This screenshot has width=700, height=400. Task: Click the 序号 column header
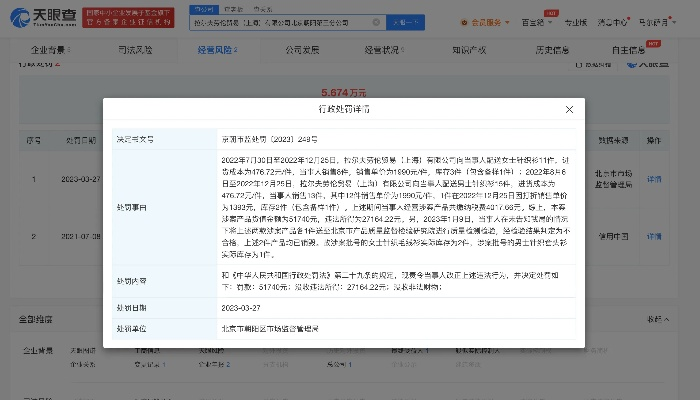[x=33, y=140]
